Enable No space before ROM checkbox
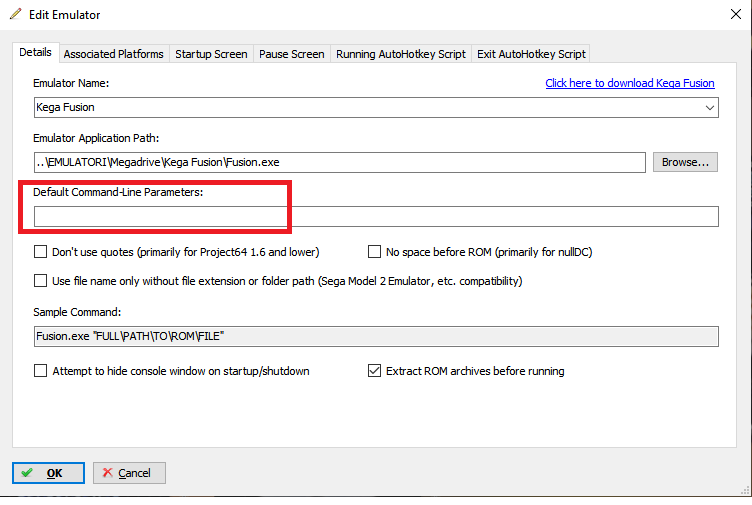The image size is (752, 505). 374,252
